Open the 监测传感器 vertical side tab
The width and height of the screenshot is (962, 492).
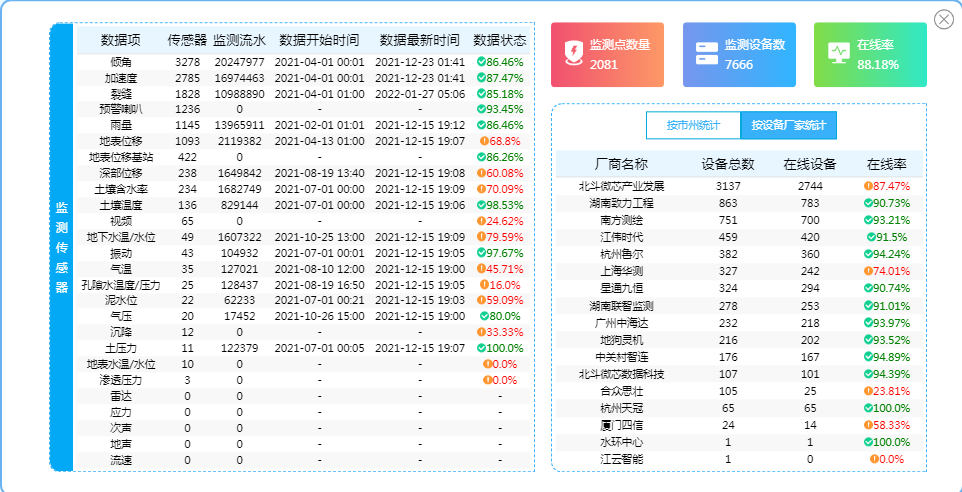[62, 246]
